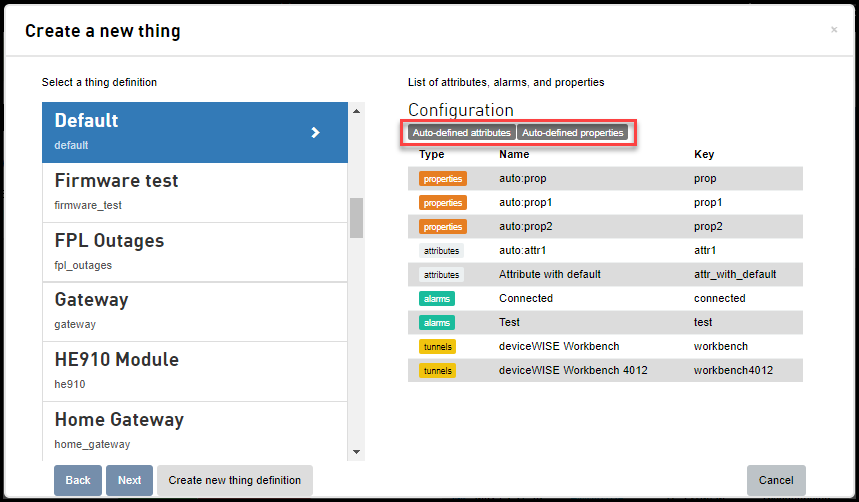
Task: Click the green alarms badge for Connected
Action: click(x=437, y=299)
